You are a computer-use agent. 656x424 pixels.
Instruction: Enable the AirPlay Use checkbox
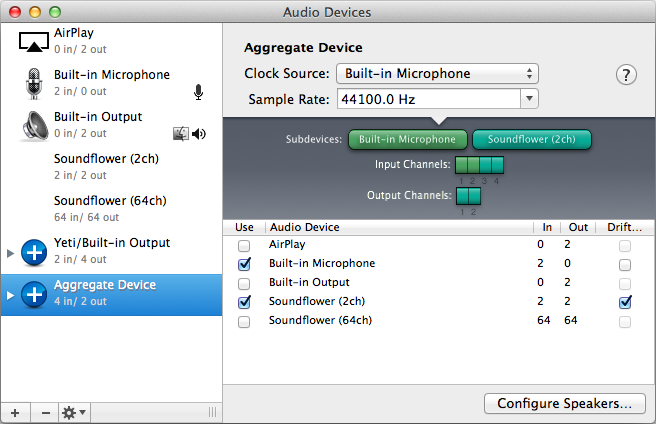(244, 245)
